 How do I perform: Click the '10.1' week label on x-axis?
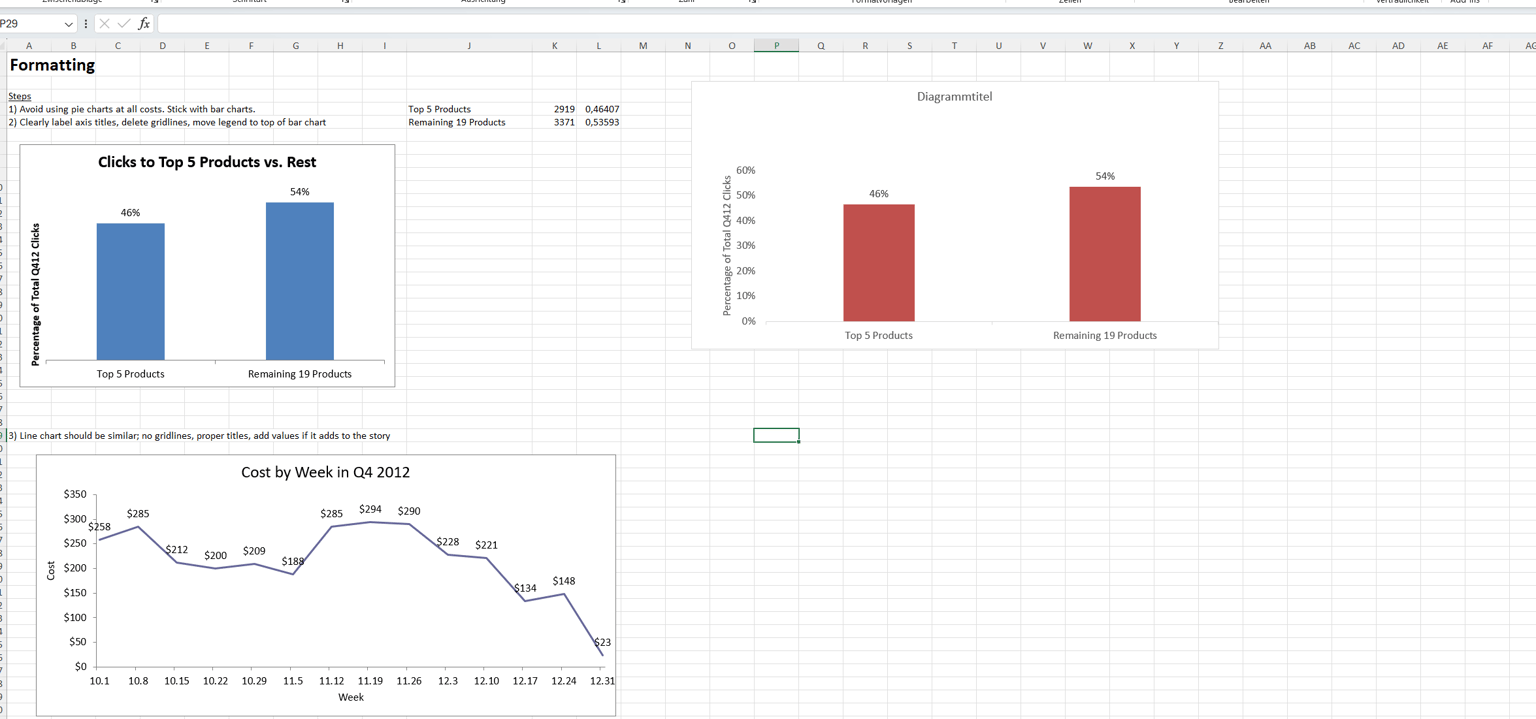click(x=100, y=681)
